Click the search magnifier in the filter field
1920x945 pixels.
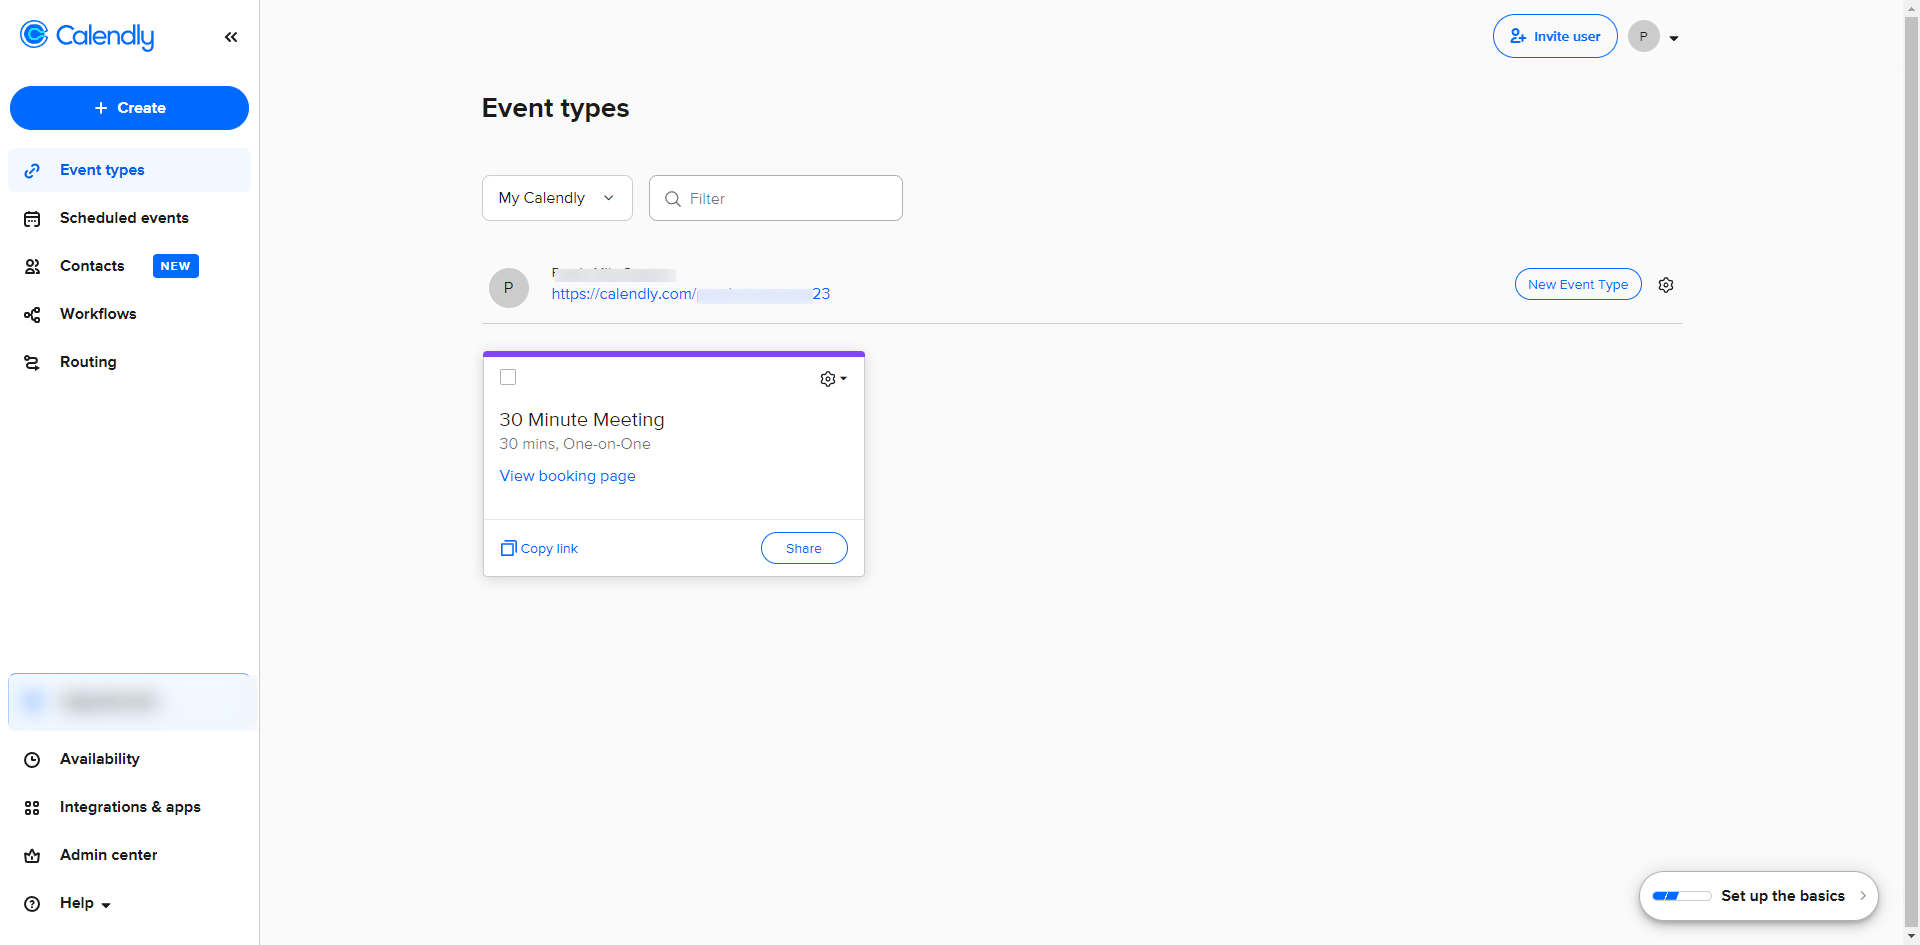point(674,199)
